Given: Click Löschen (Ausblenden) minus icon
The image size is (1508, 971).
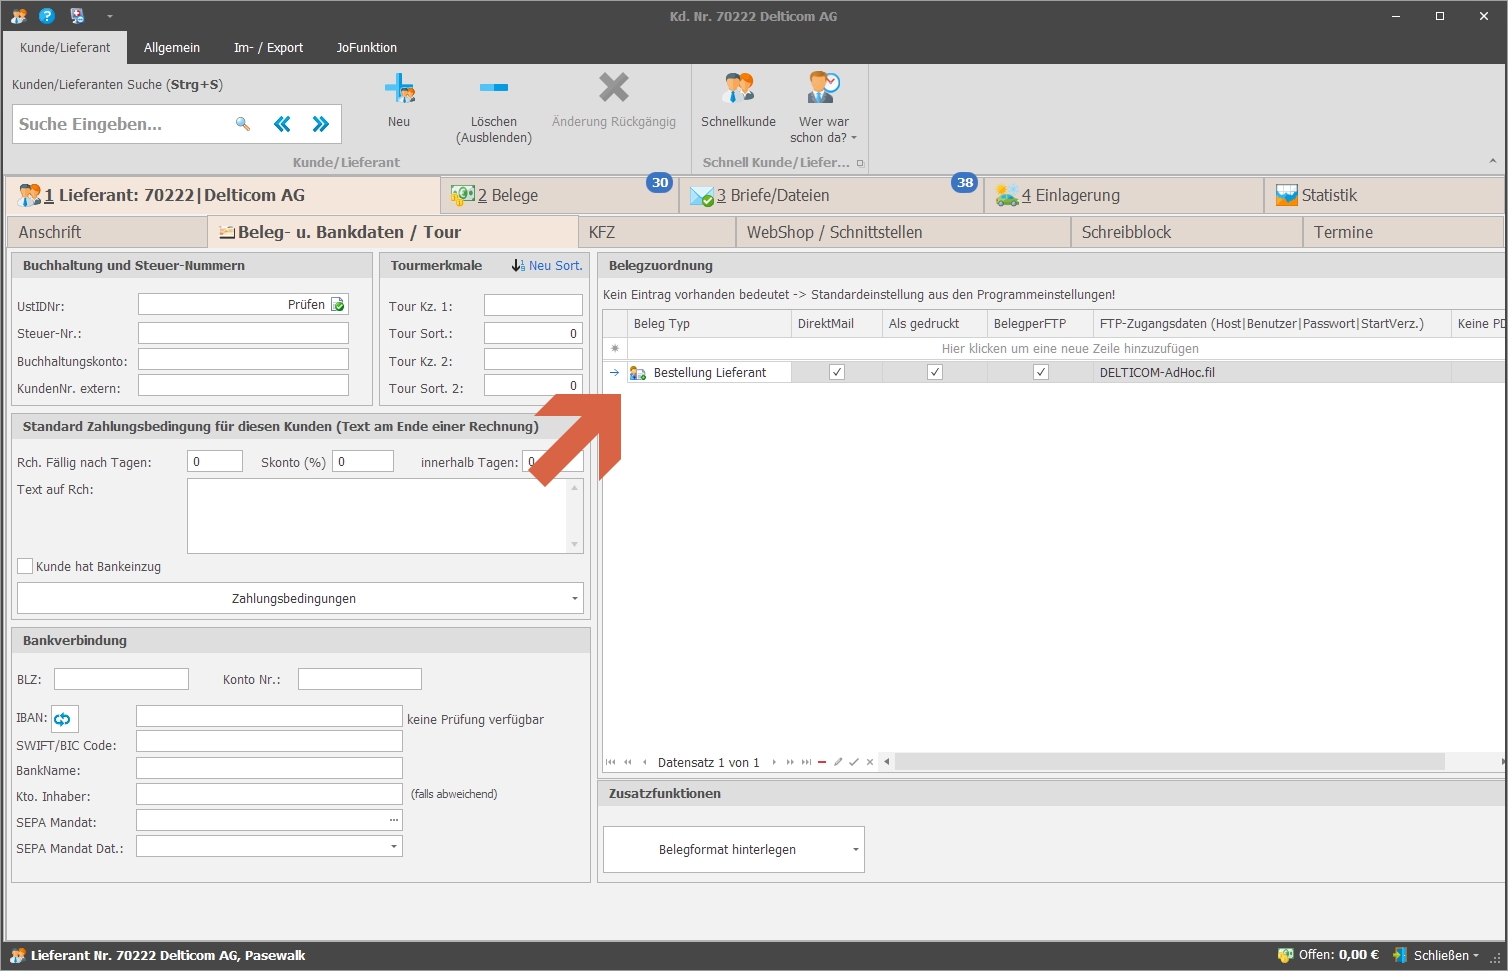Looking at the screenshot, I should pyautogui.click(x=494, y=107).
